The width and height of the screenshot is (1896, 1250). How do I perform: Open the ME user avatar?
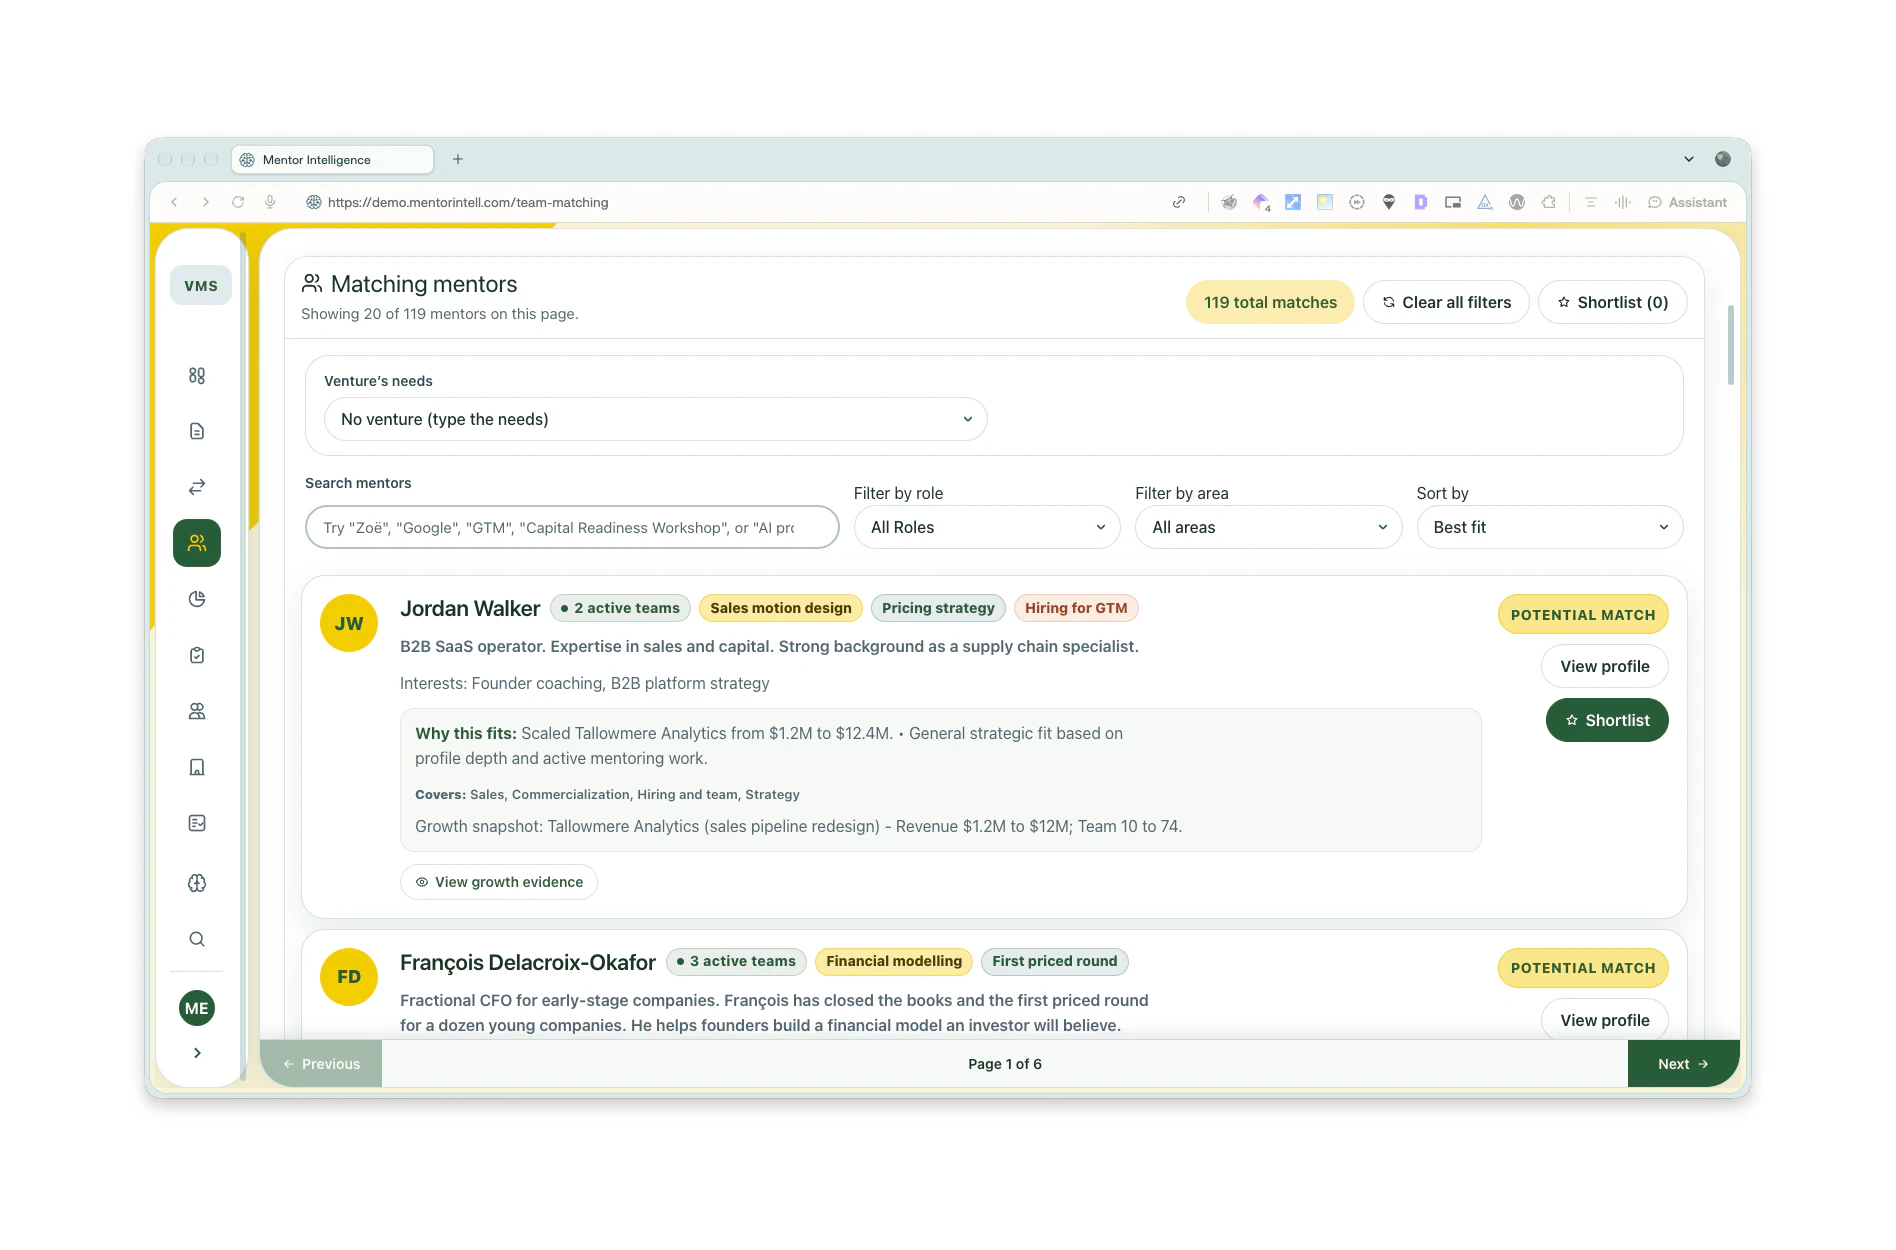197,1008
